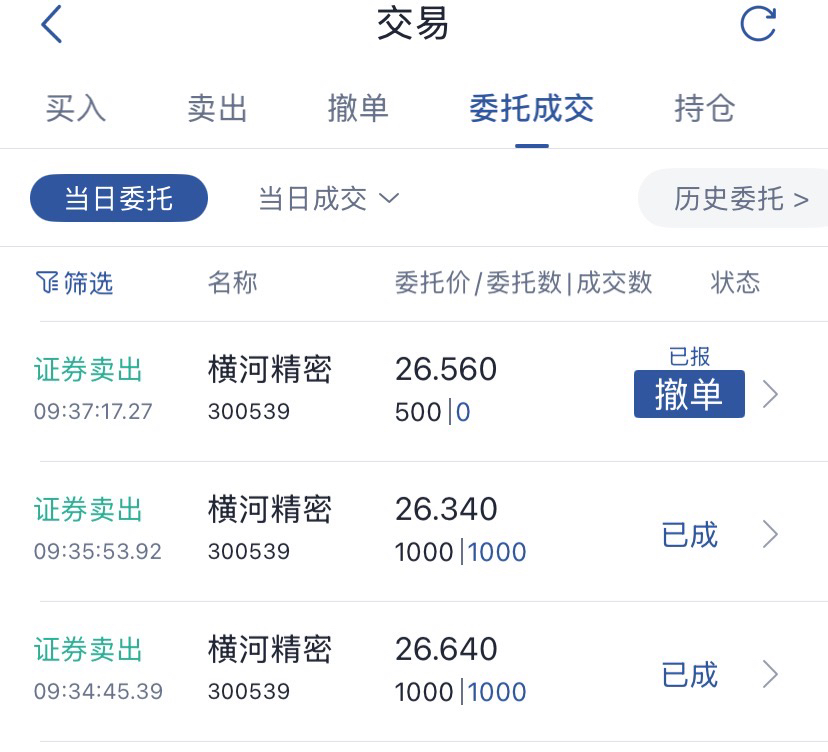Screen dimensions: 828x752
Task: Open 历史委托 history link
Action: click(734, 199)
